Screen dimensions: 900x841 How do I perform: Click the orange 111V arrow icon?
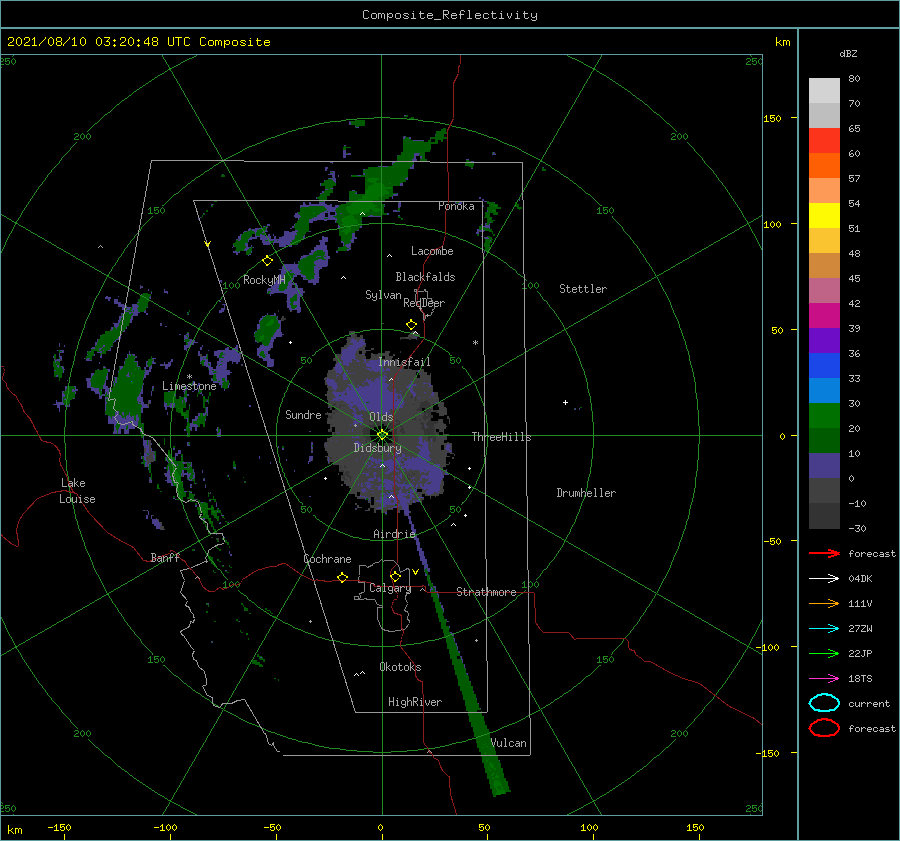[824, 603]
